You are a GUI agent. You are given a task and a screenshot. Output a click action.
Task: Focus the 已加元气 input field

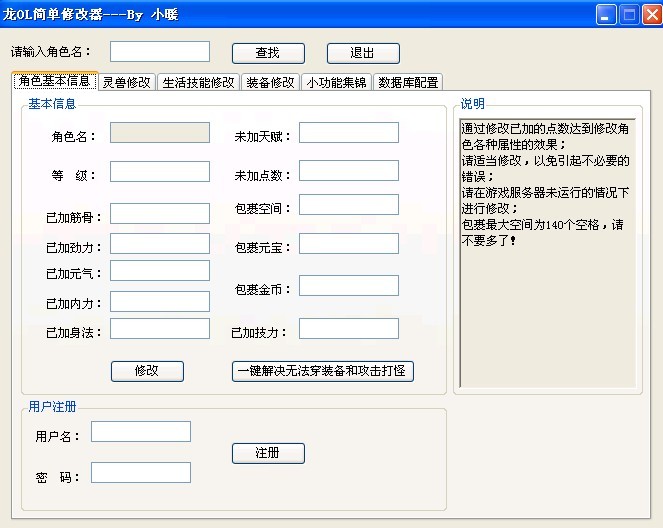[160, 271]
